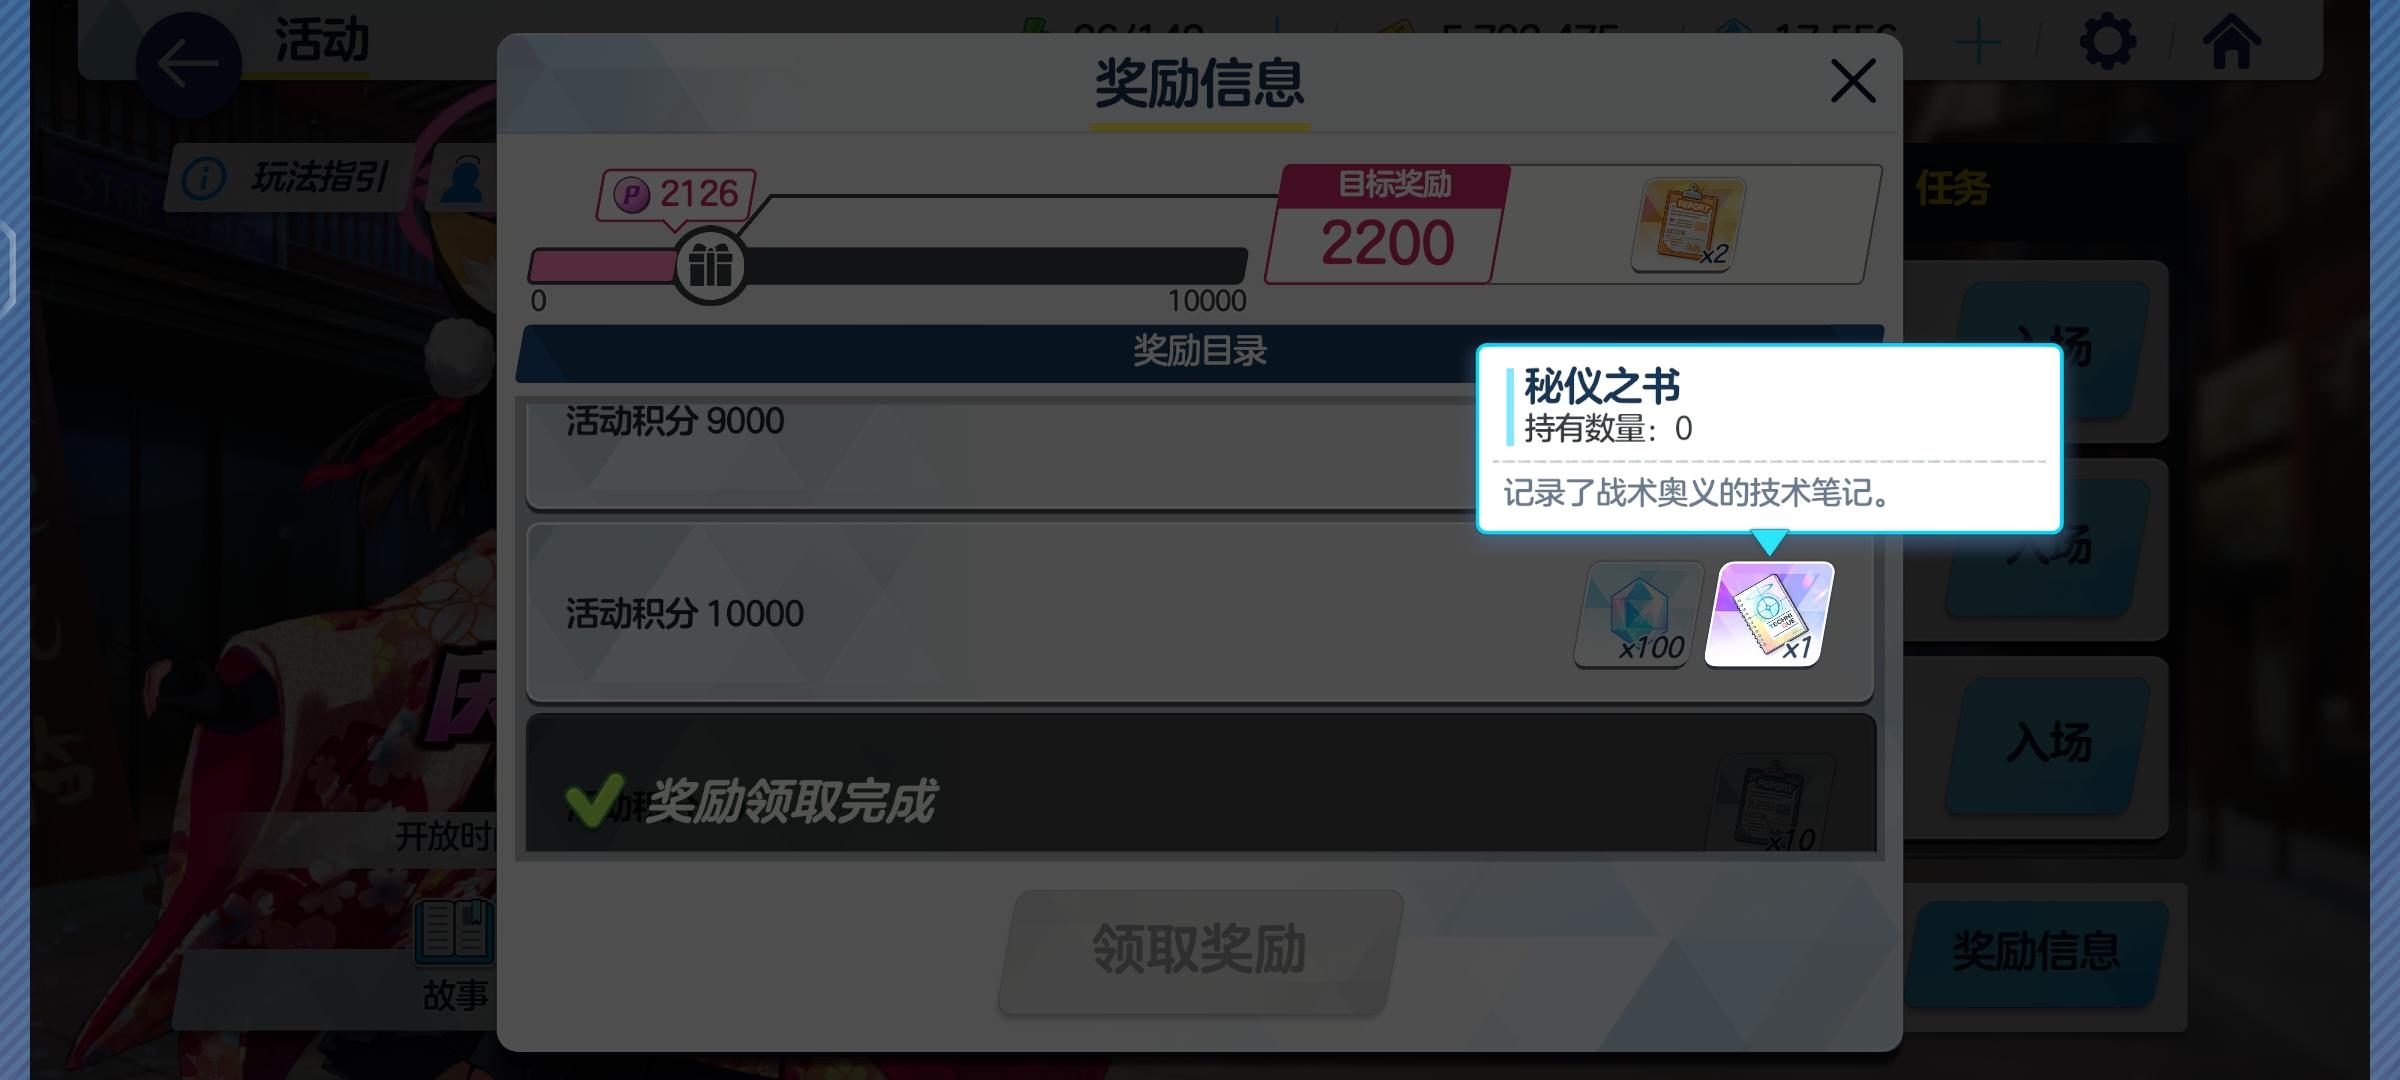
Task: Select the 活动积分 10000 reward row
Action: 1200,612
